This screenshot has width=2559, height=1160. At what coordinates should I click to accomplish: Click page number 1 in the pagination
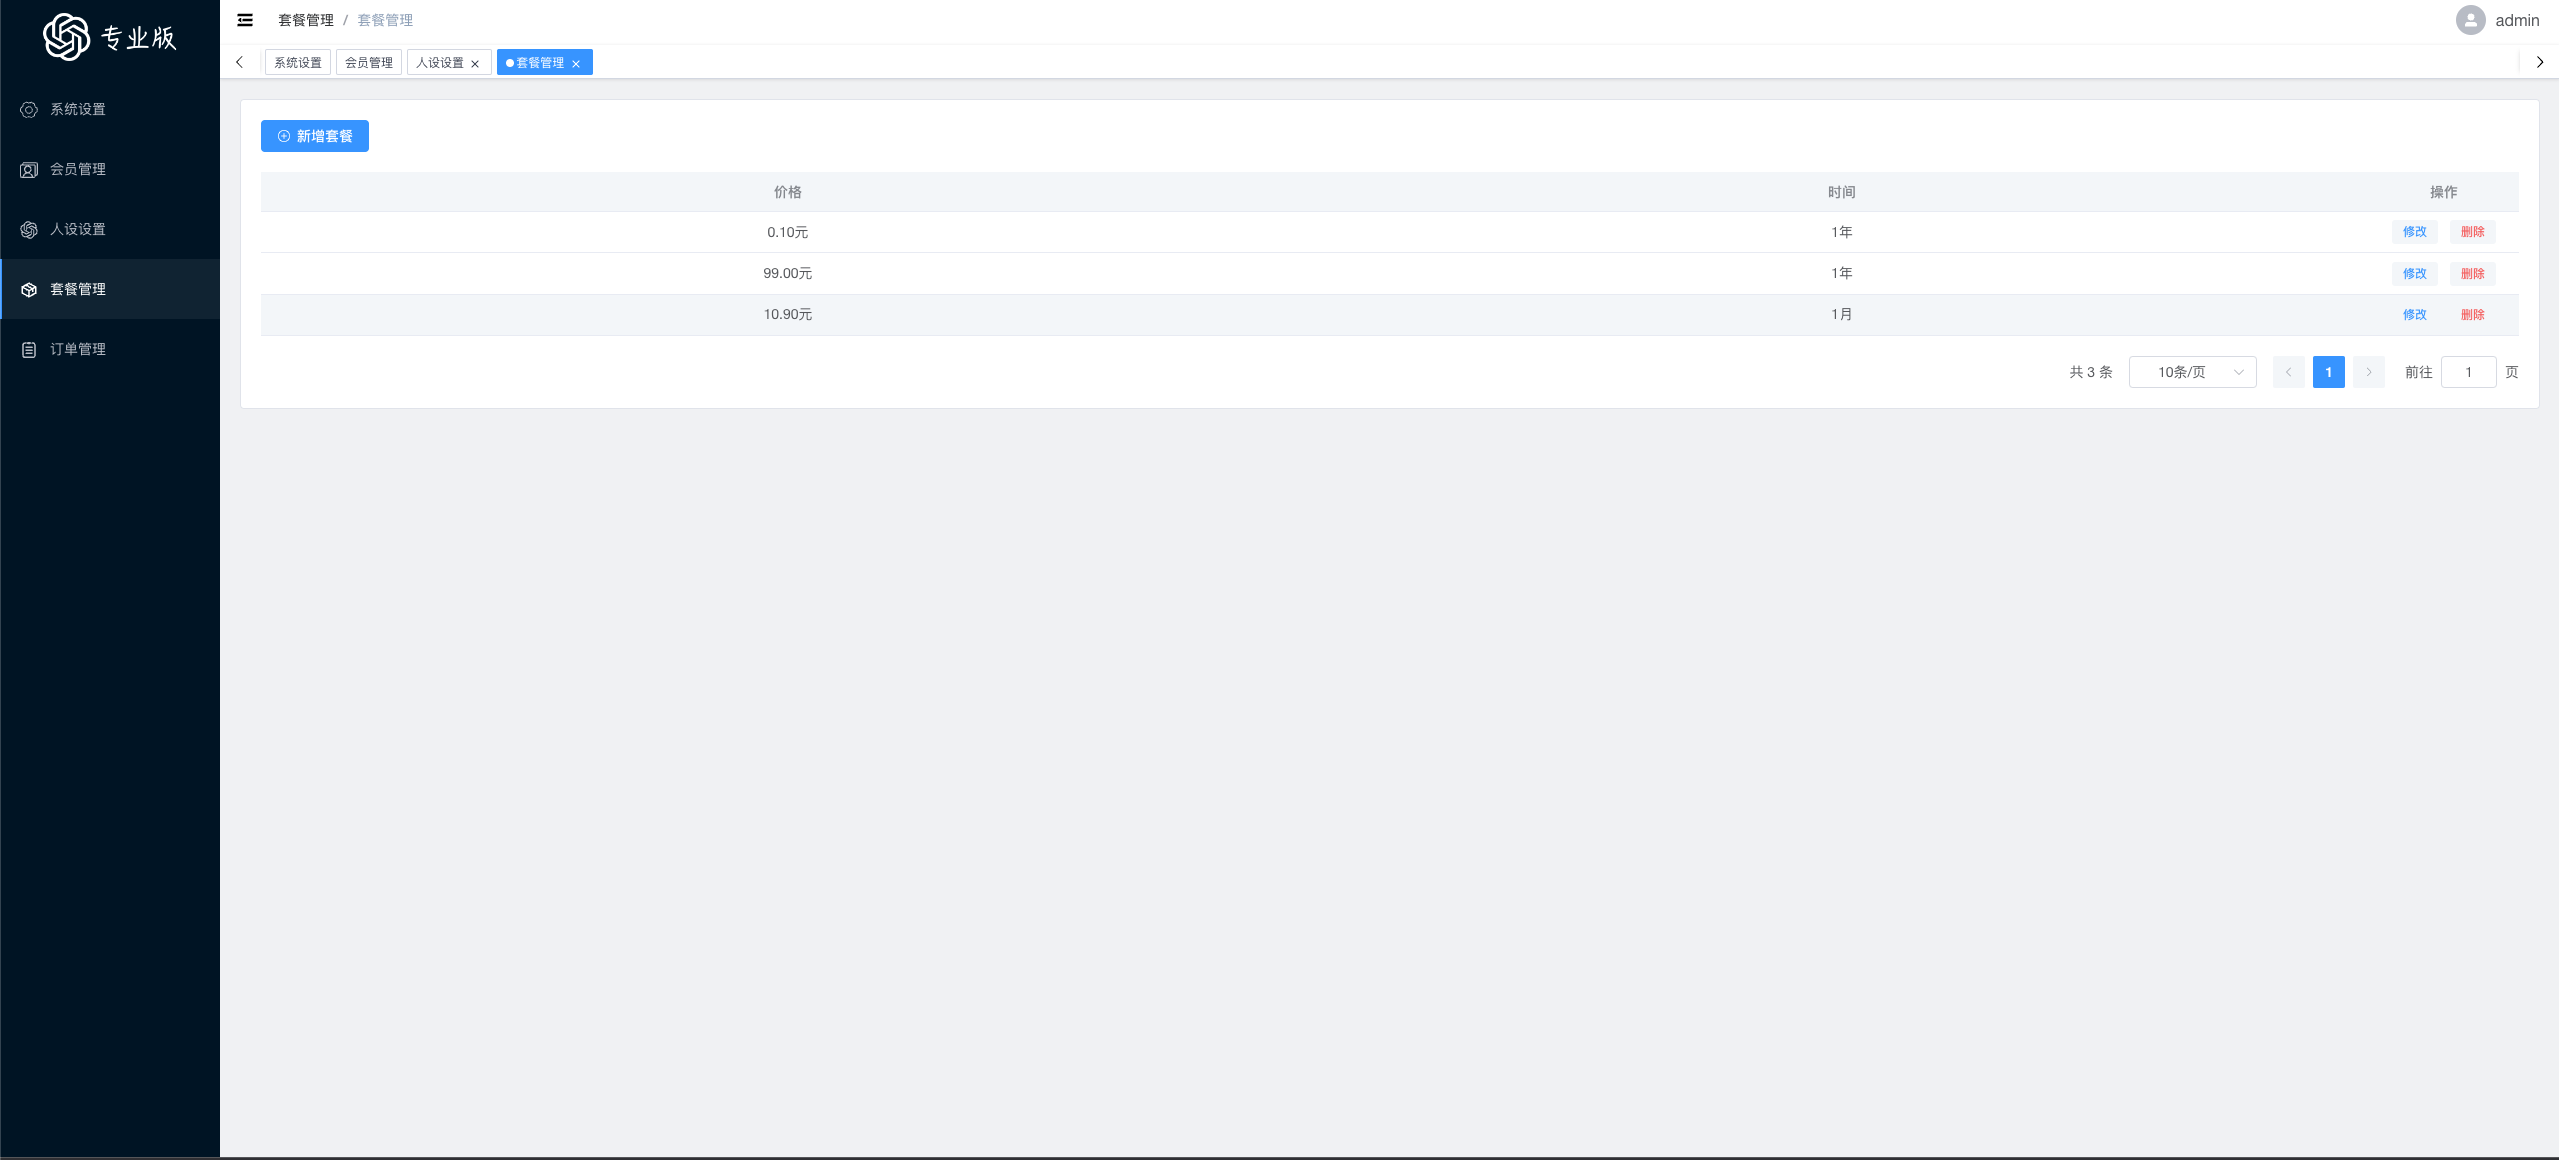click(2328, 372)
